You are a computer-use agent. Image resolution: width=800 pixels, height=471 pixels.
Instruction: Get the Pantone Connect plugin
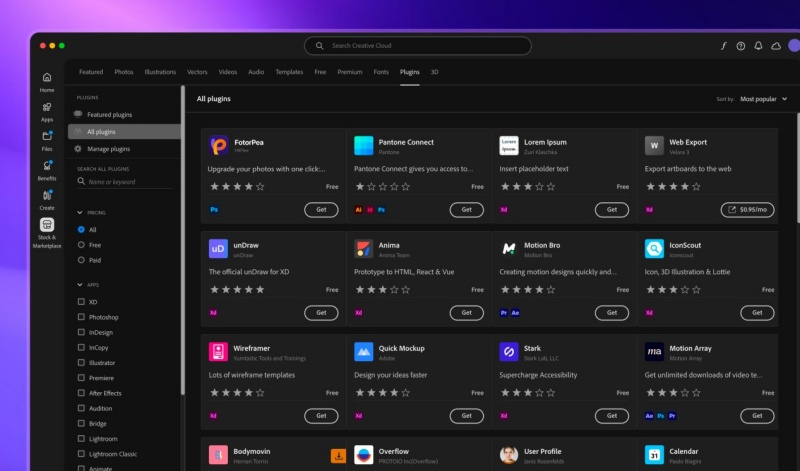tap(467, 210)
